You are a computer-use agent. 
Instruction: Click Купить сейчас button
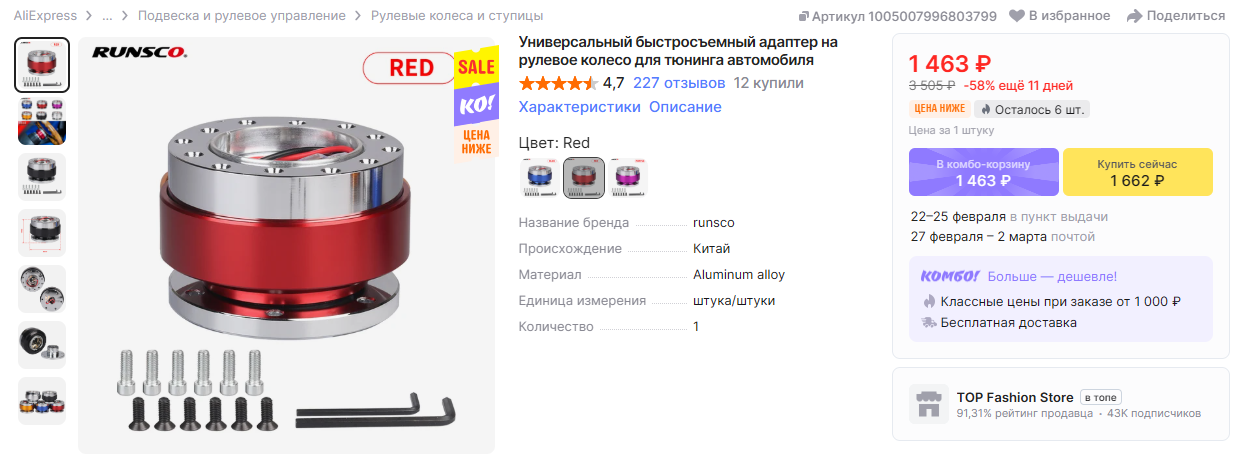click(1138, 172)
